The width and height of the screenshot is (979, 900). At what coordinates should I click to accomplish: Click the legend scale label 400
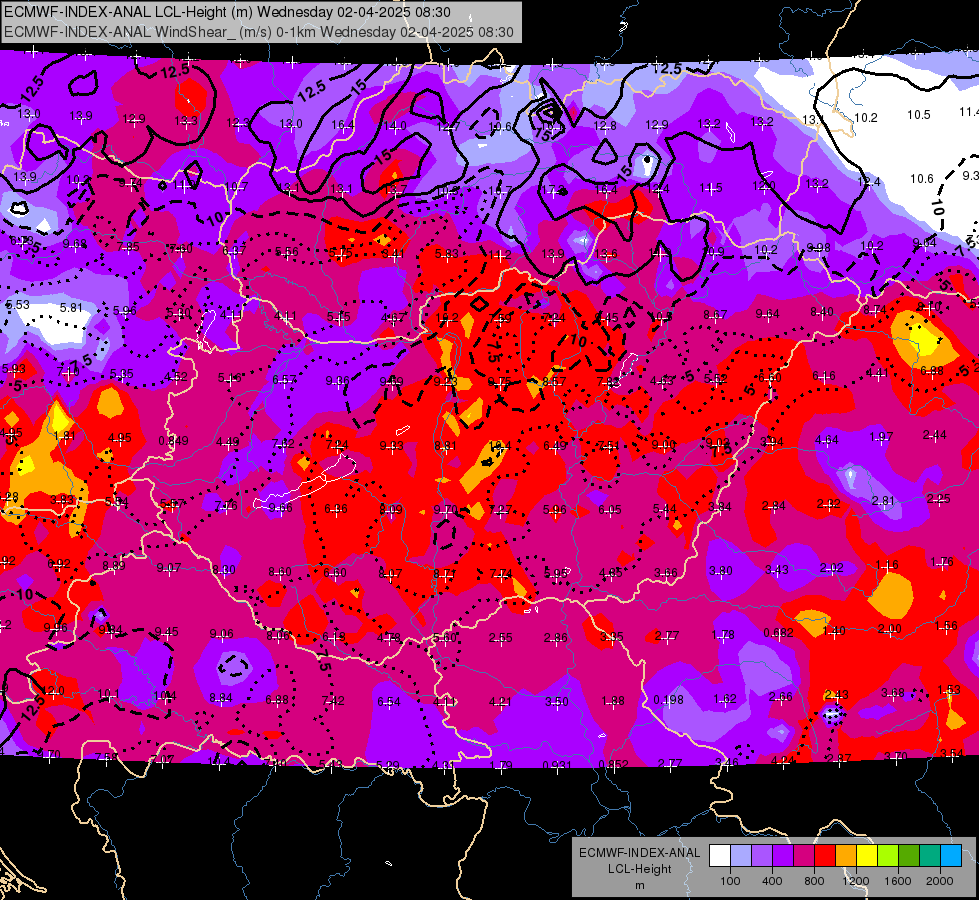(x=772, y=881)
